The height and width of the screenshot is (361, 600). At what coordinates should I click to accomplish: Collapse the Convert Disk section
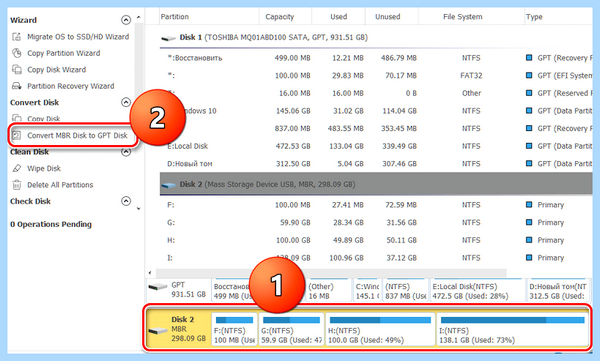pos(126,102)
